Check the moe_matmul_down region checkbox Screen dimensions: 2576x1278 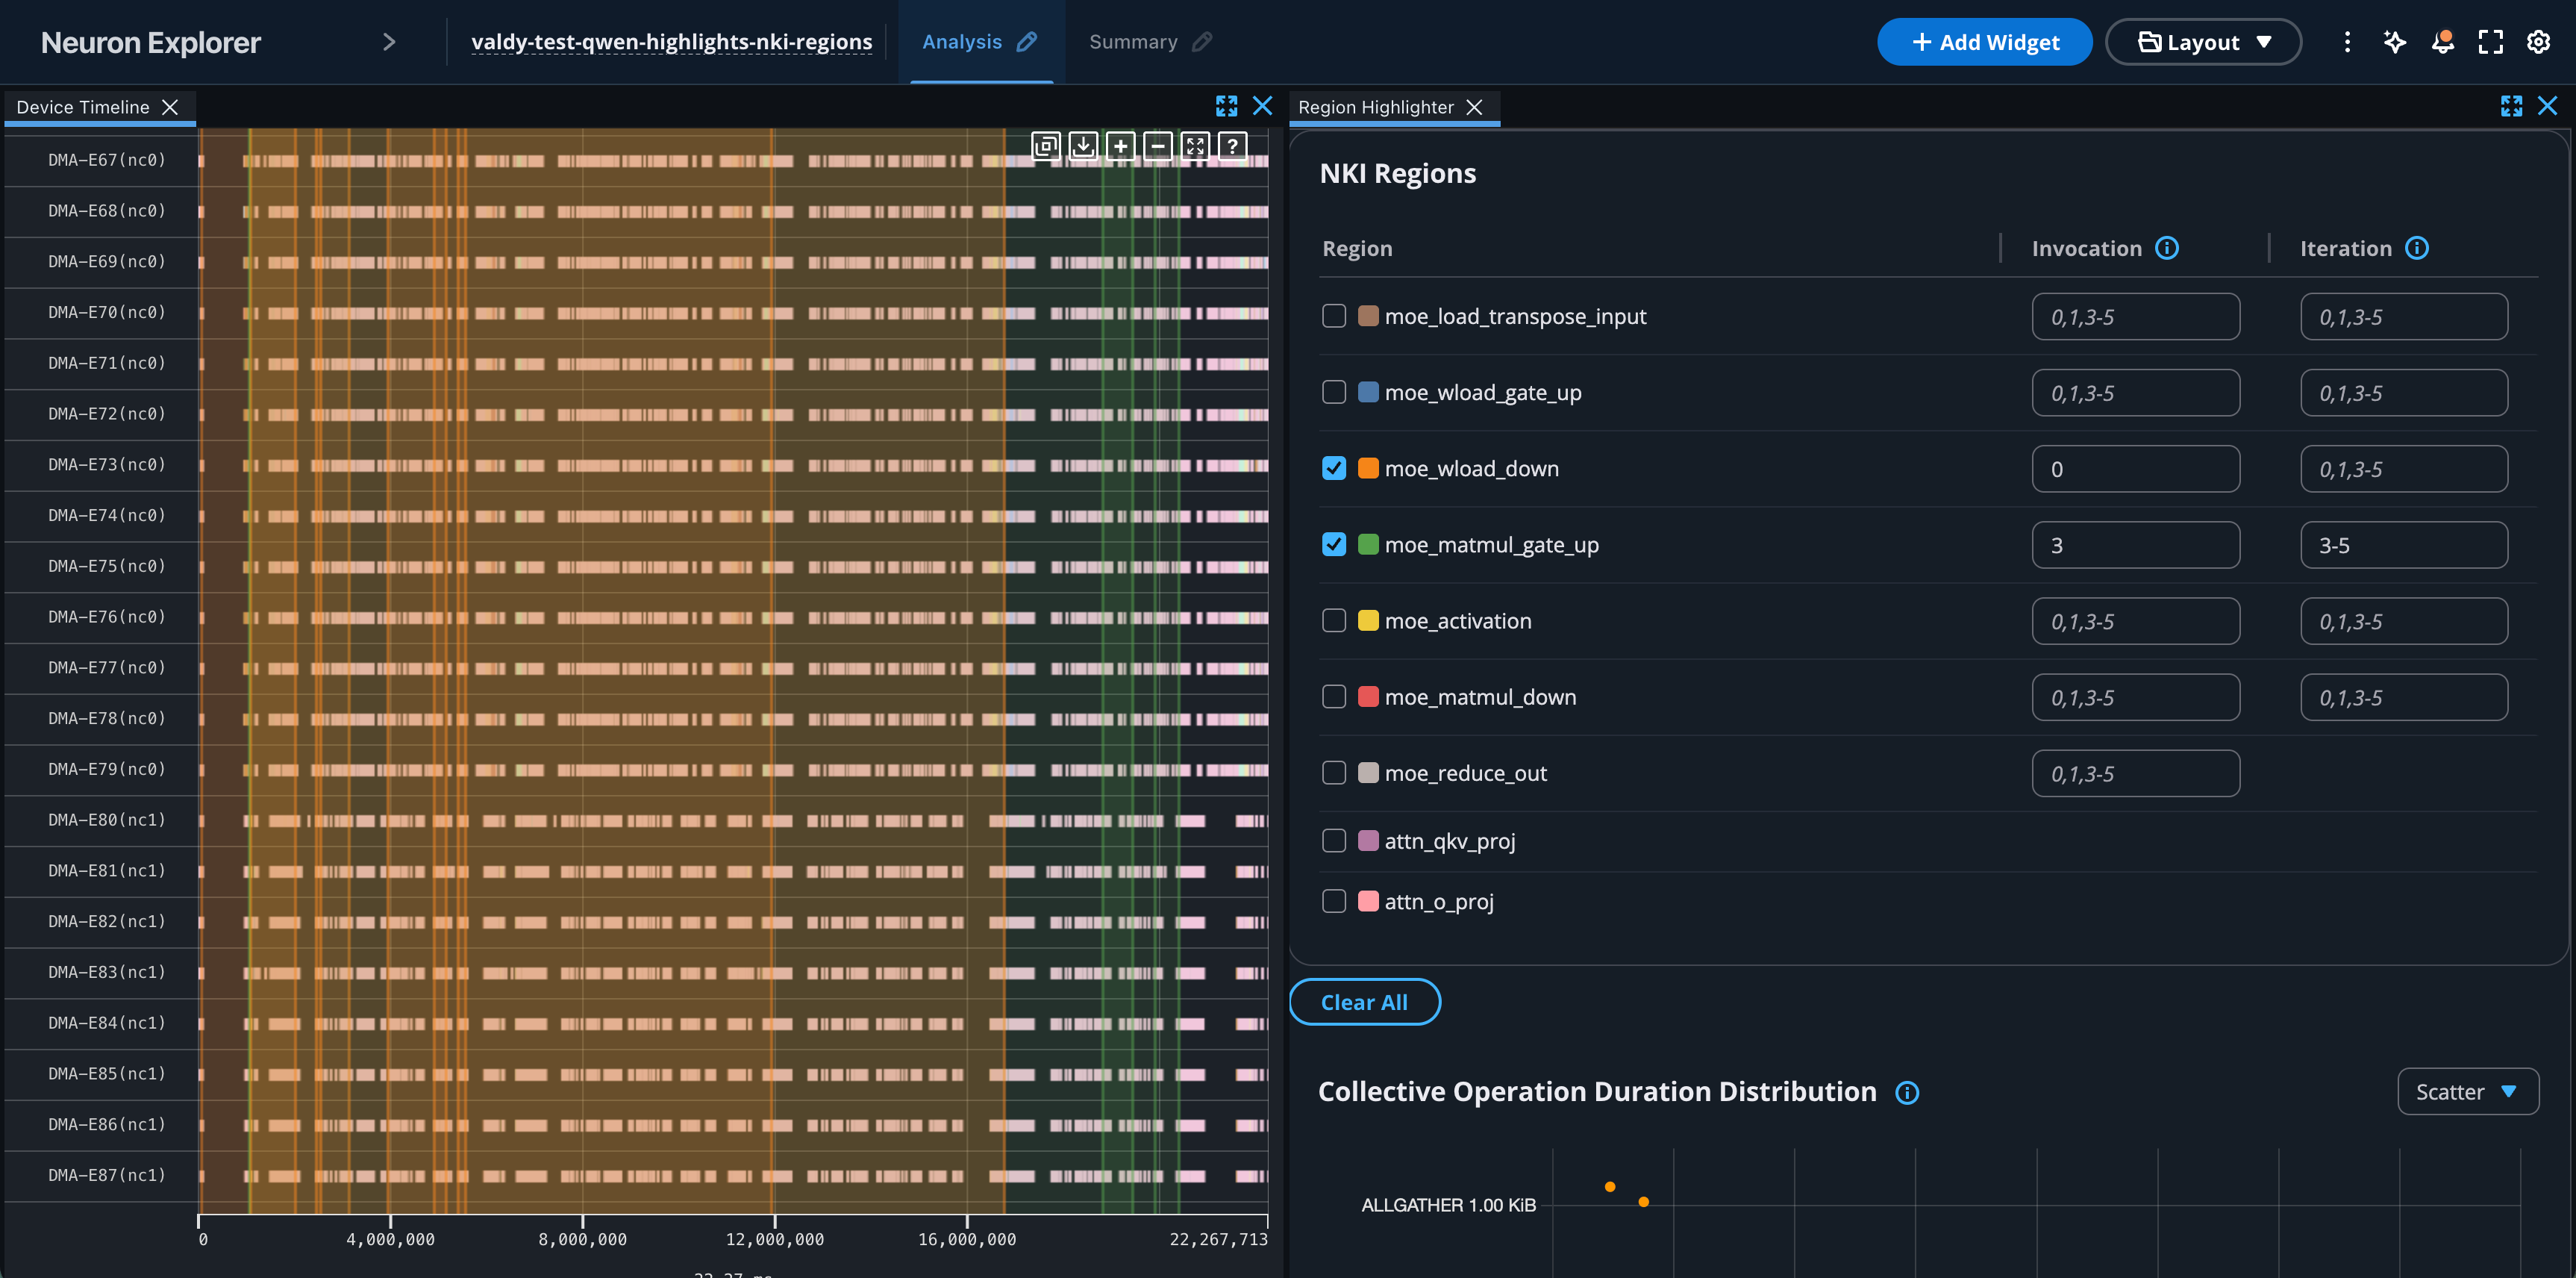pos(1334,696)
